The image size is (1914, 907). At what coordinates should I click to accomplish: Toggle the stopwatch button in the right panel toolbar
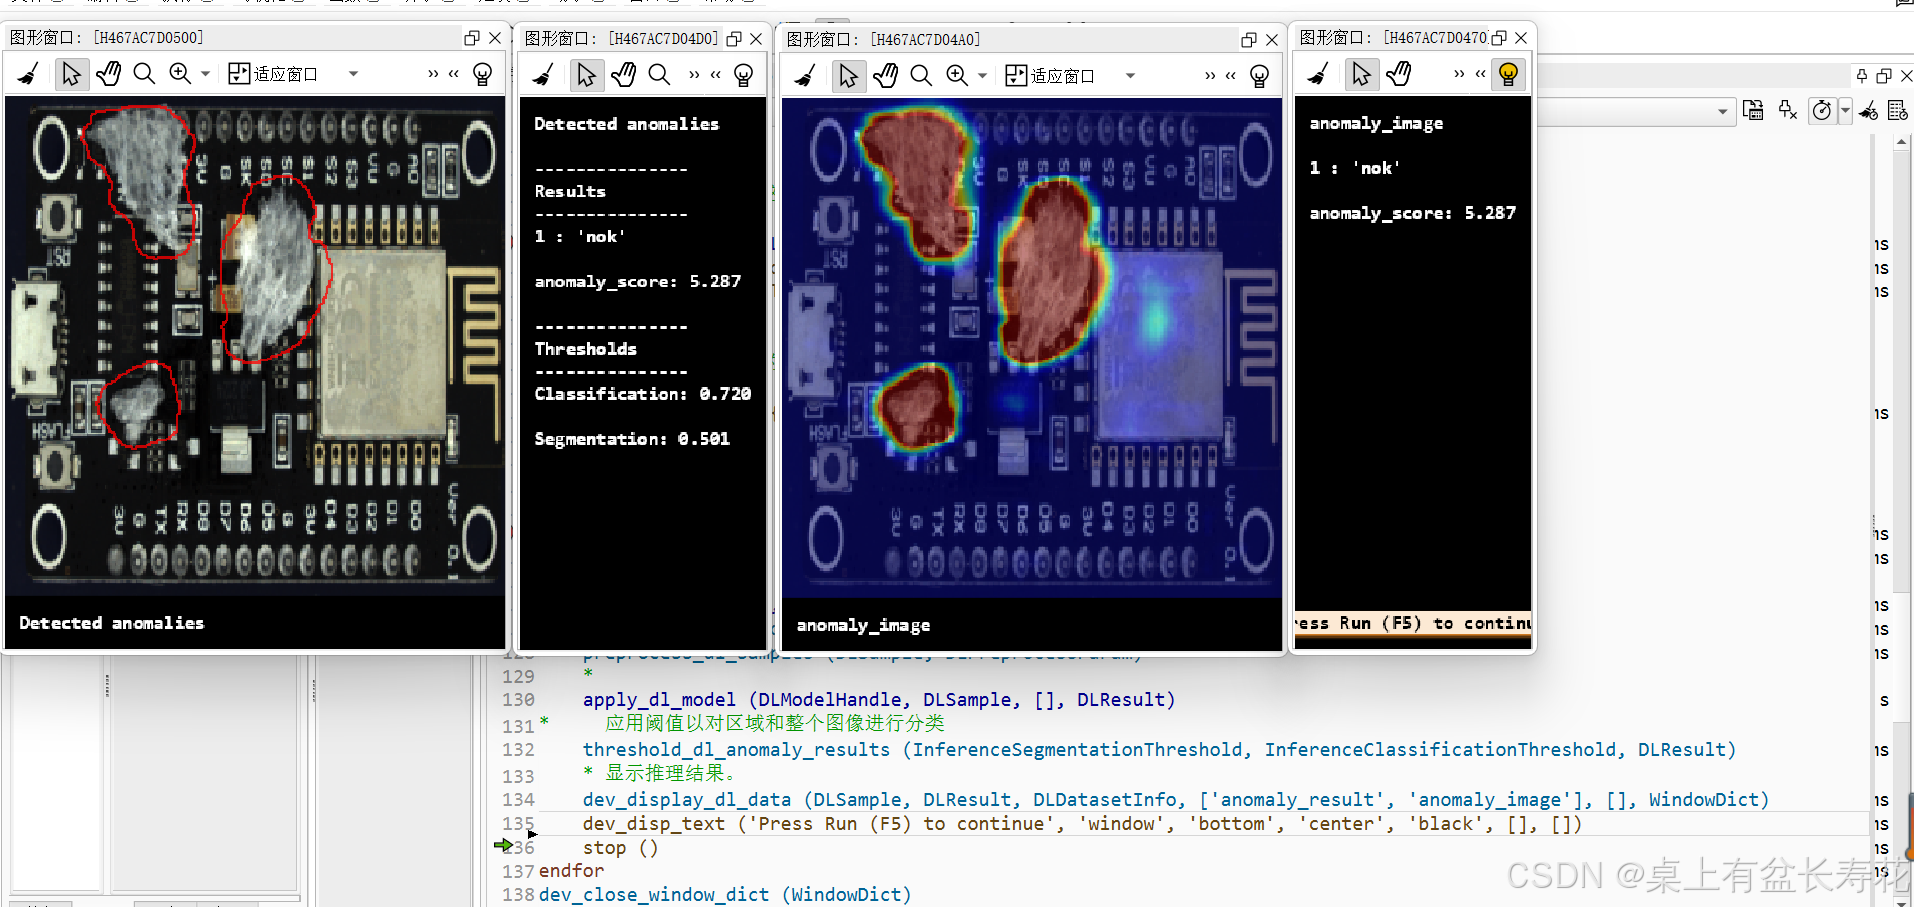[x=1822, y=110]
